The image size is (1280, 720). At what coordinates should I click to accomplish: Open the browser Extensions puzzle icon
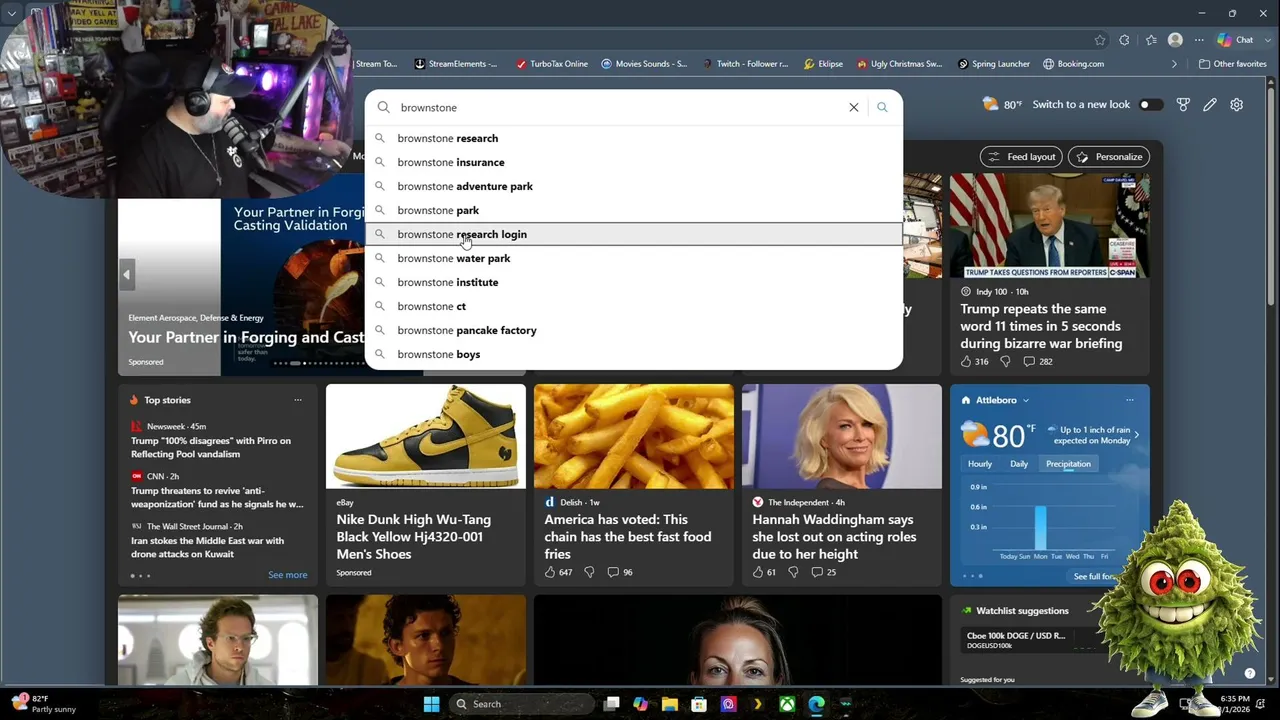click(x=1125, y=40)
